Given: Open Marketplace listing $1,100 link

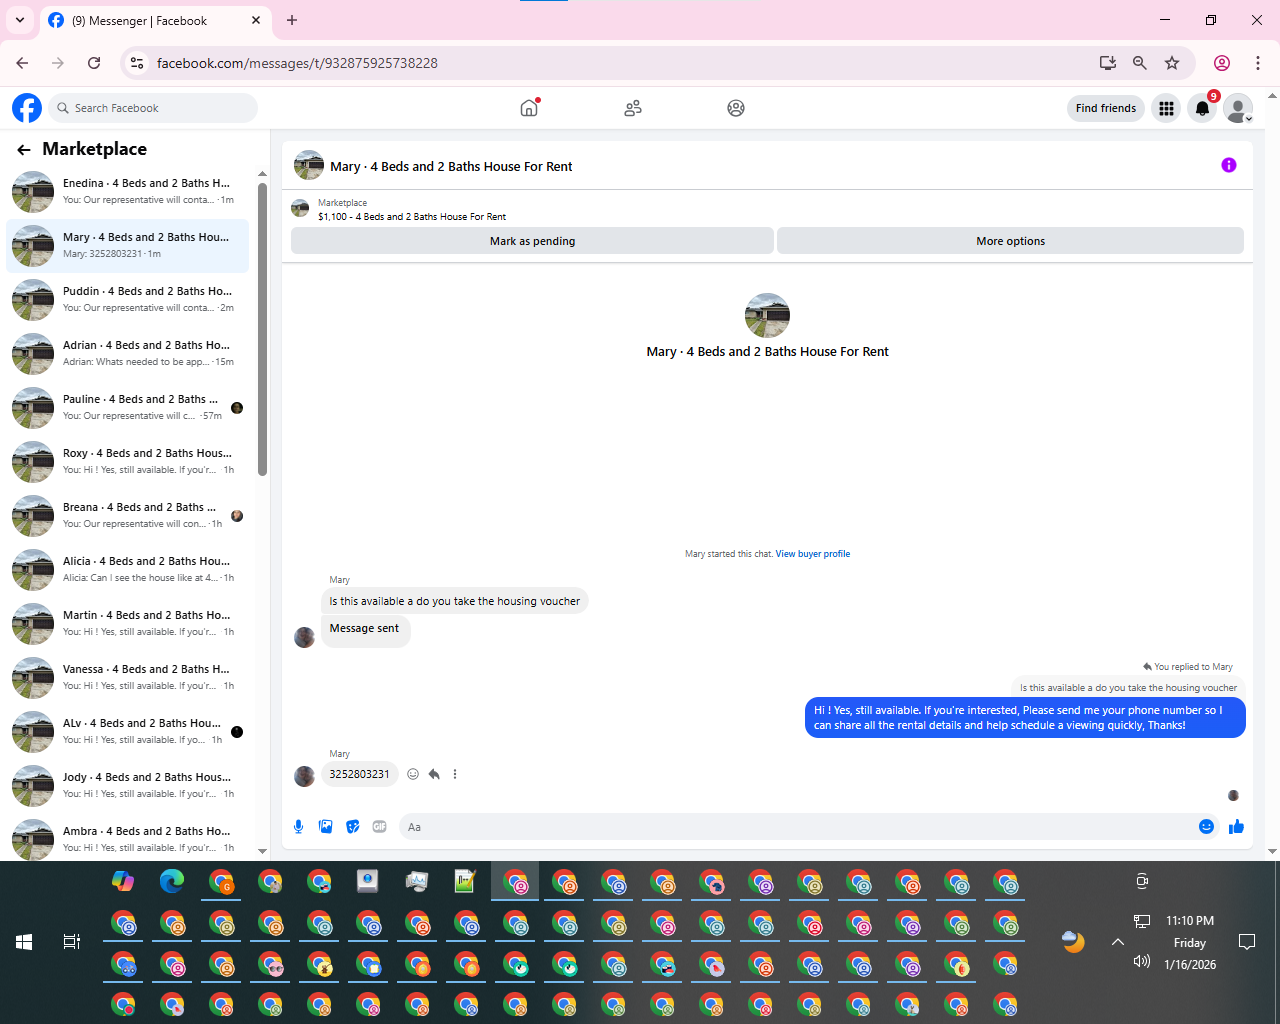Looking at the screenshot, I should point(412,216).
